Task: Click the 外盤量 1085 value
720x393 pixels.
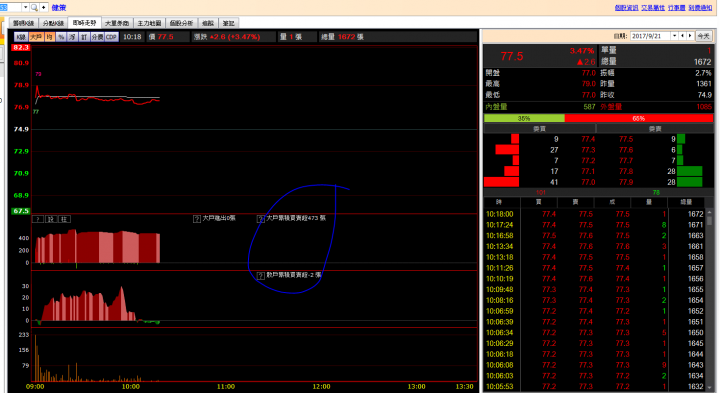Action: click(x=704, y=107)
